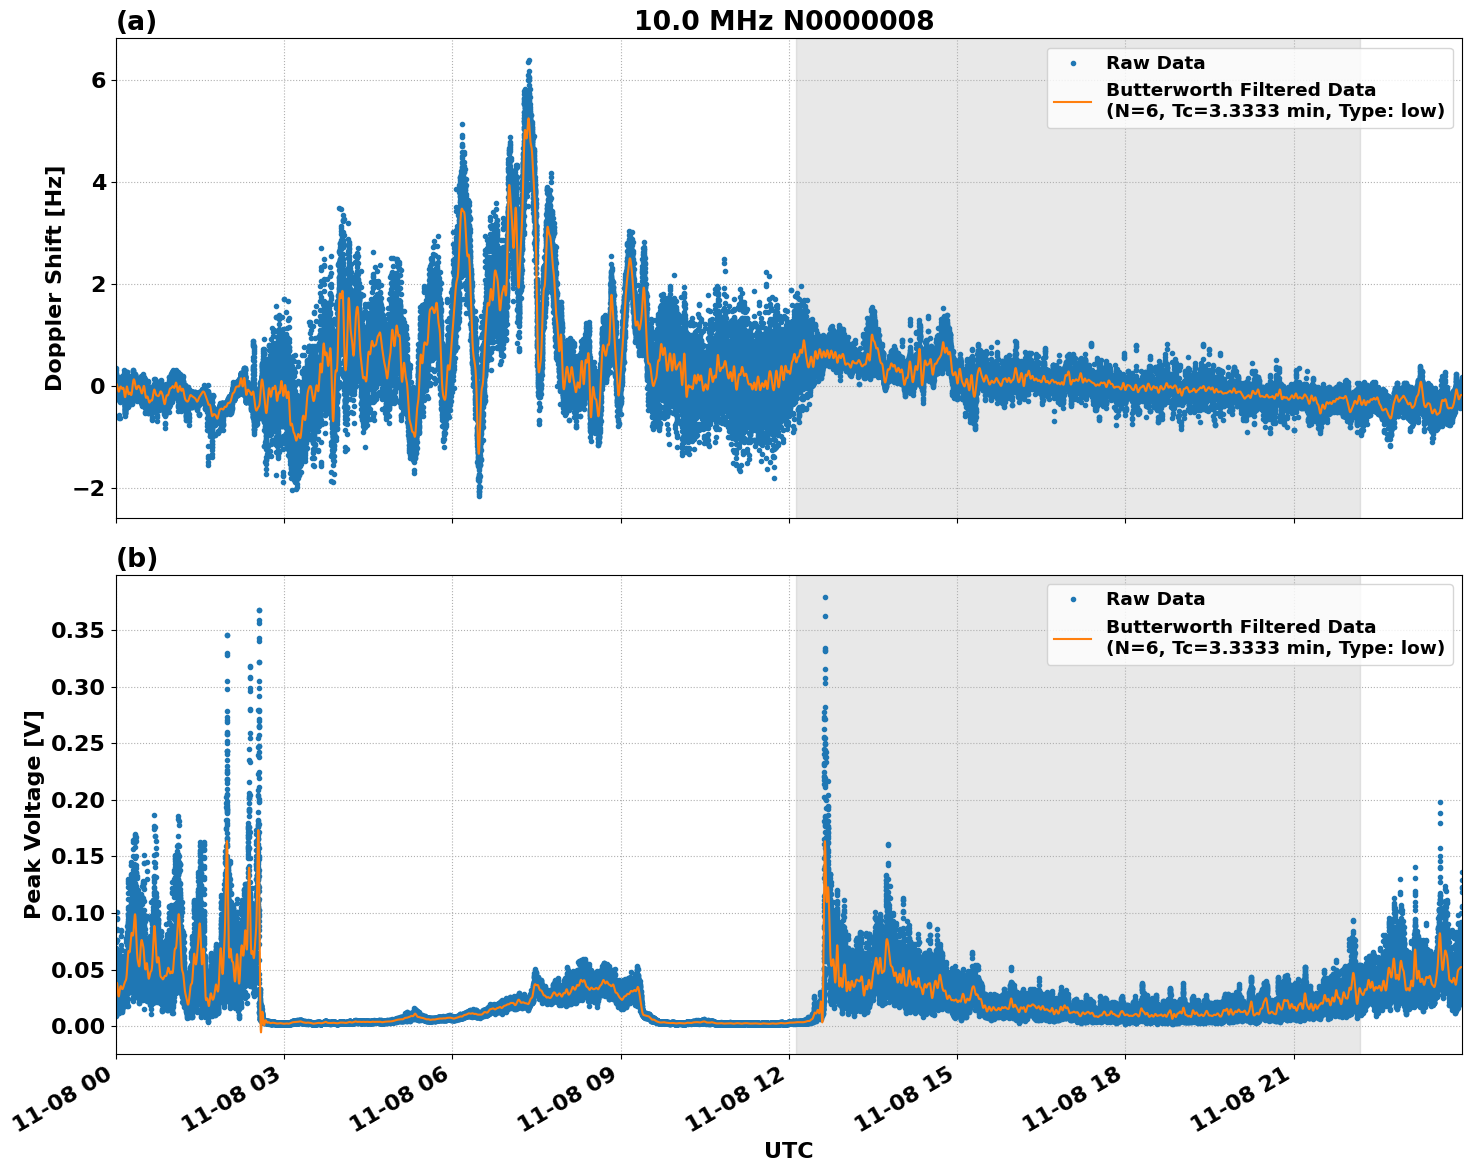This screenshot has height=1172, width=1472.
Task: Click the blue scatter peak near 6 Hz
Action: pos(529,62)
